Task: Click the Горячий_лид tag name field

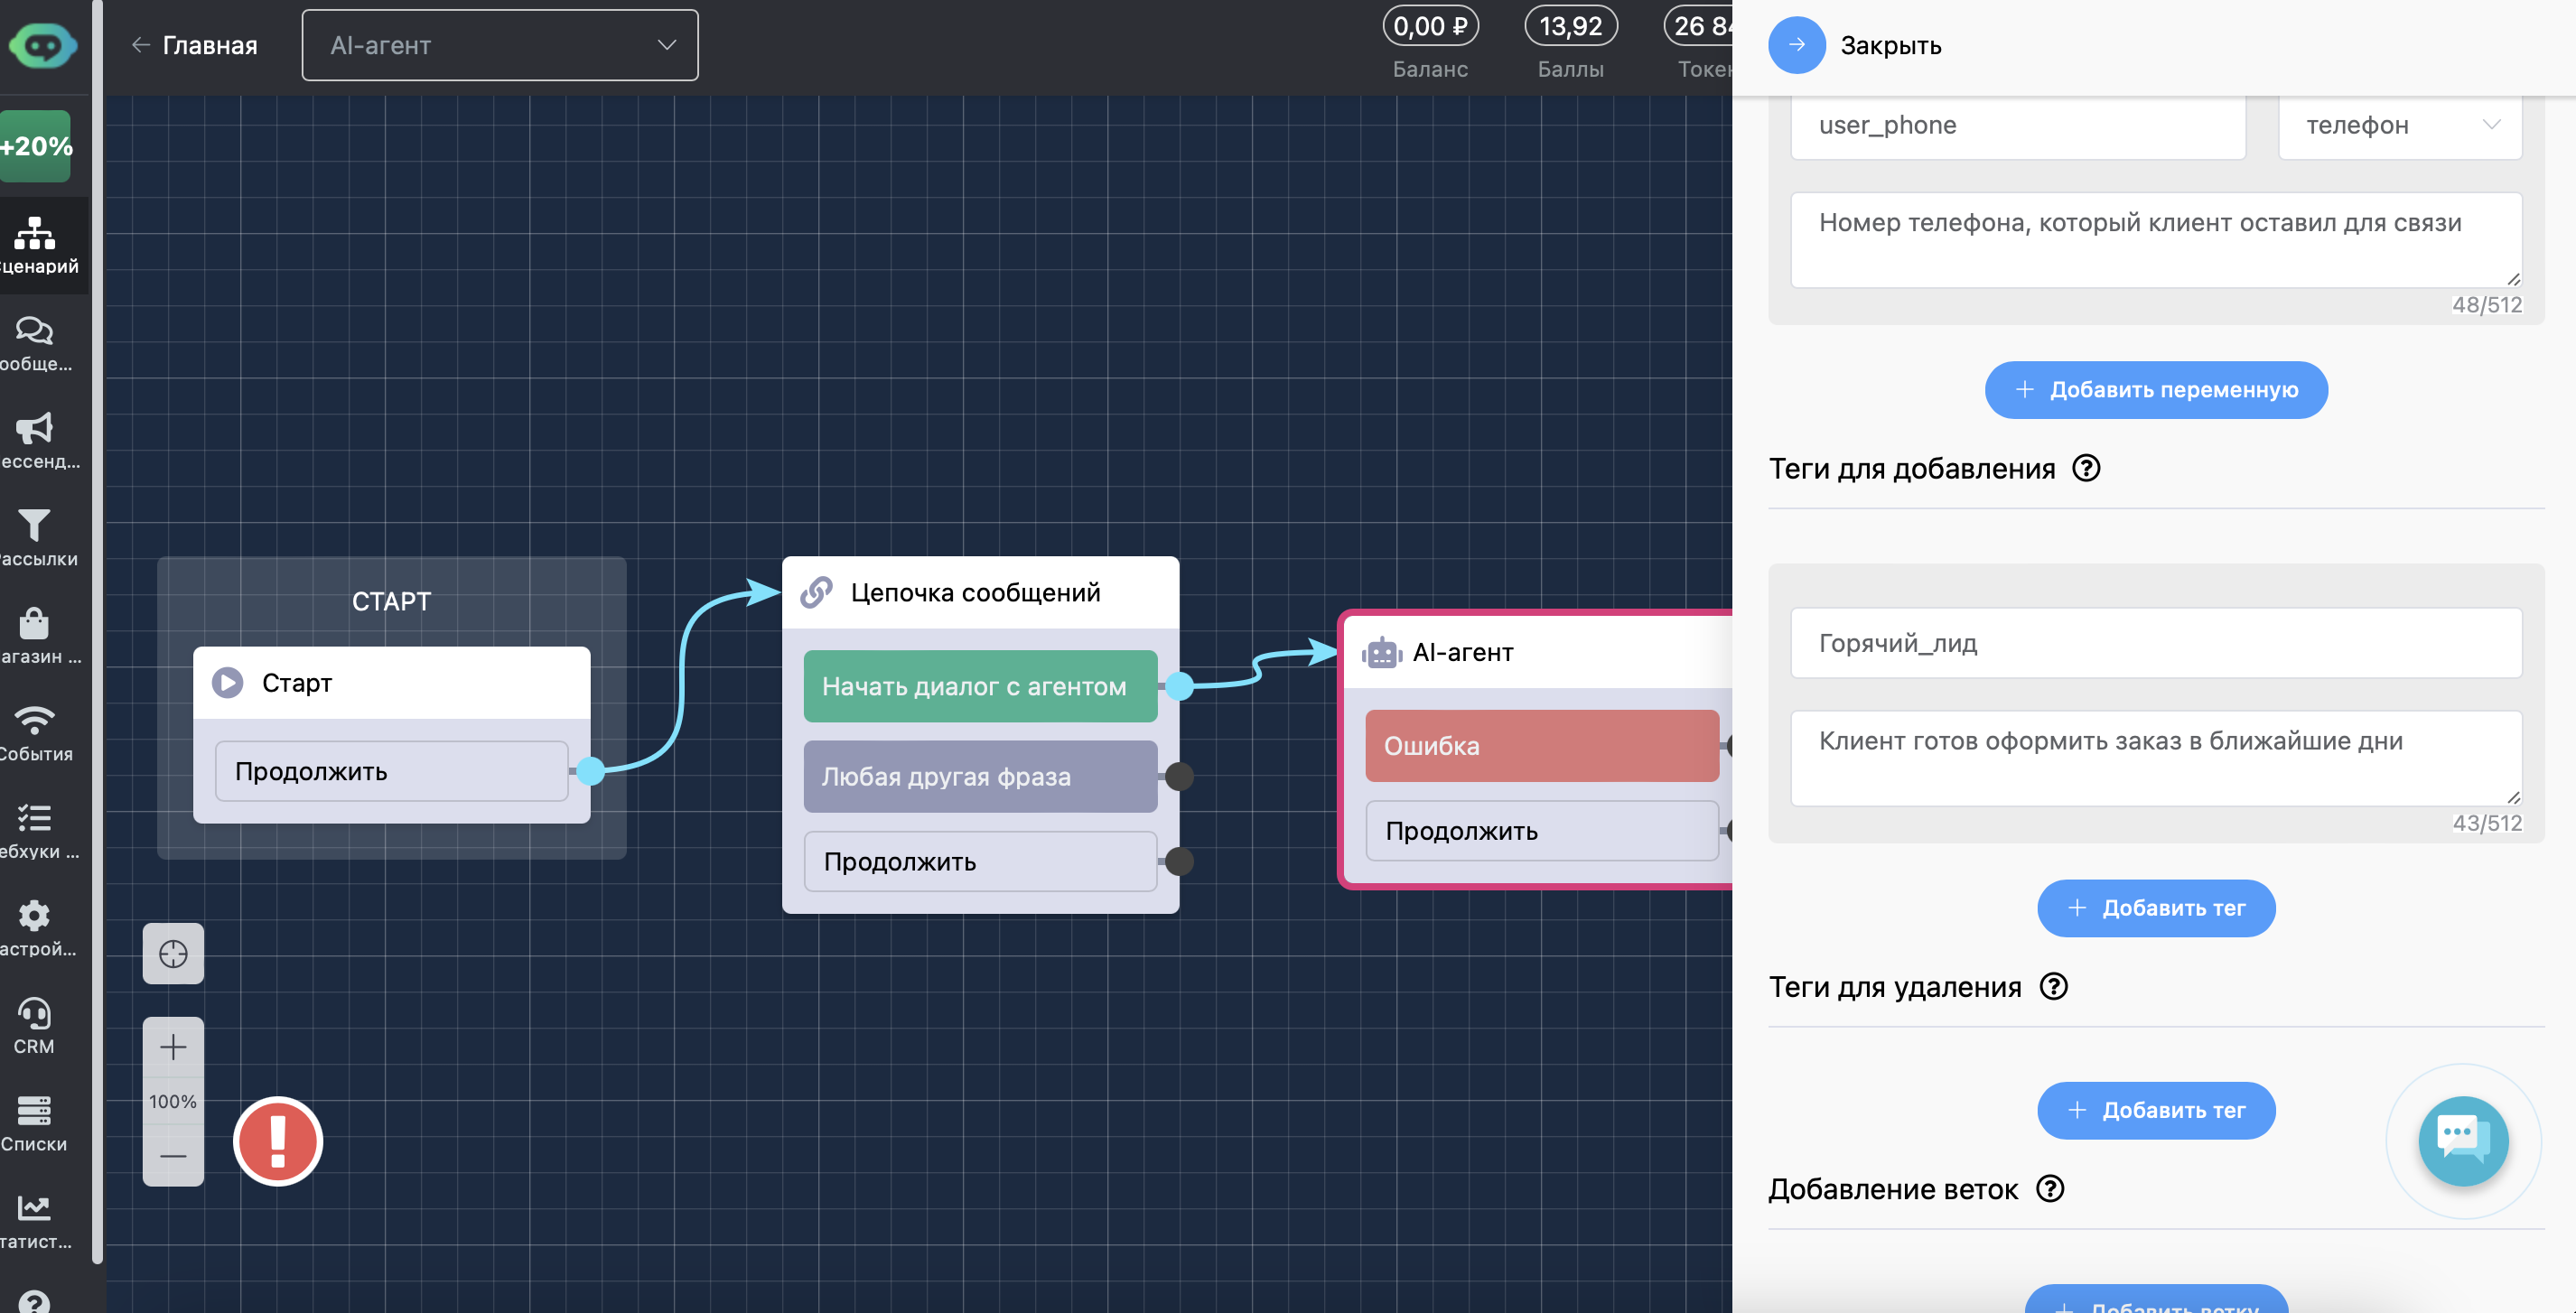Action: click(2156, 643)
